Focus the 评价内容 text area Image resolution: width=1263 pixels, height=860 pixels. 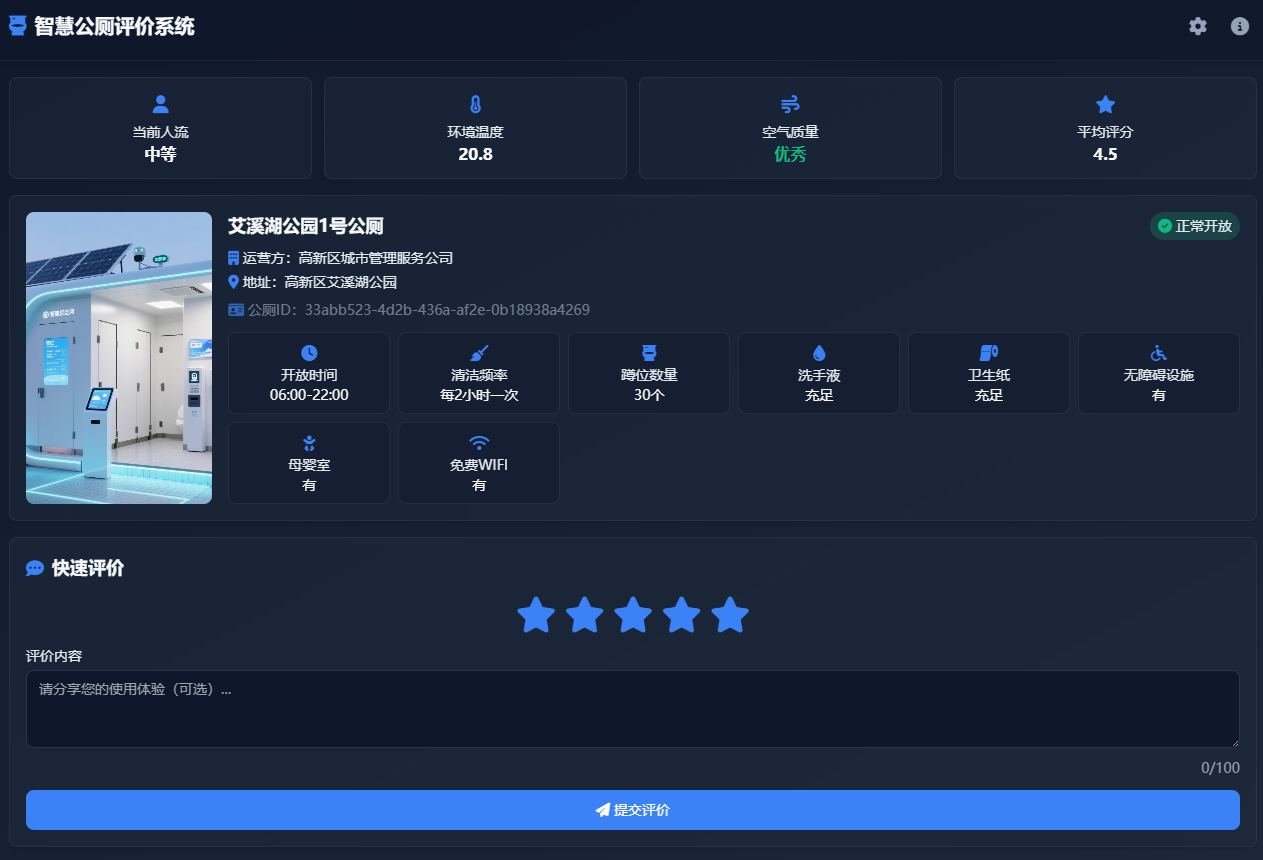click(x=633, y=709)
